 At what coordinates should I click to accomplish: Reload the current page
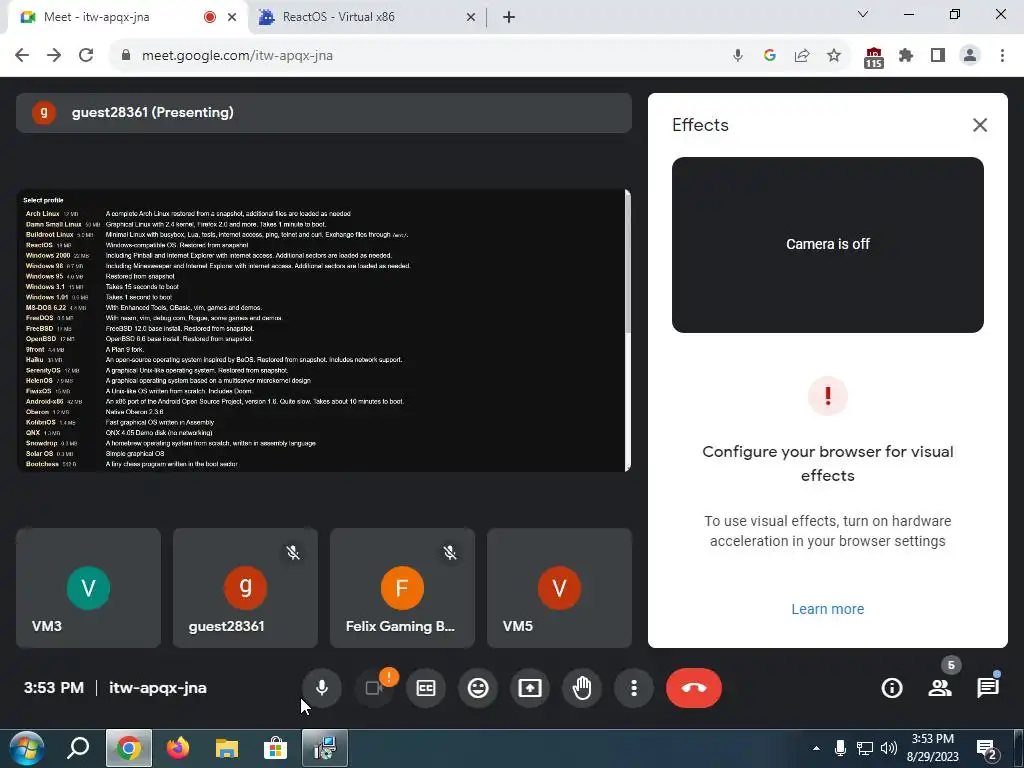86,56
